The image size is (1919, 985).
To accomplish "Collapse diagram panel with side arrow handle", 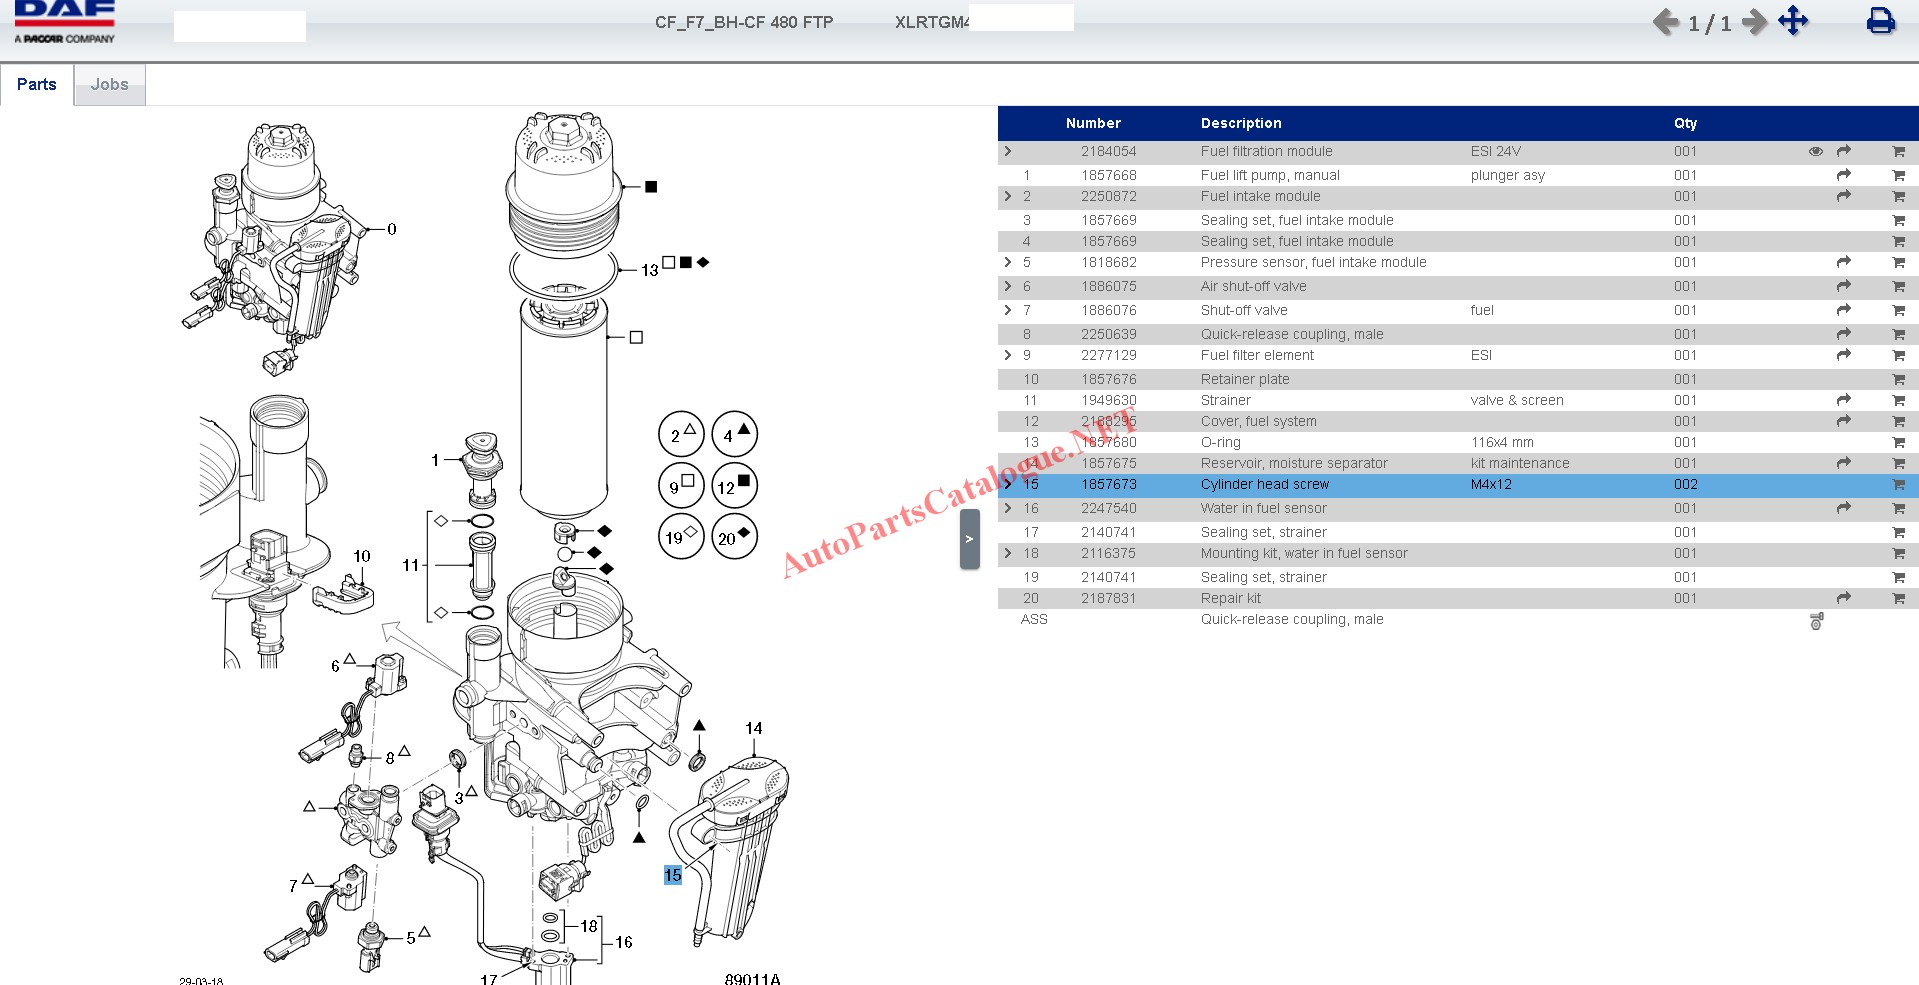I will pos(969,539).
